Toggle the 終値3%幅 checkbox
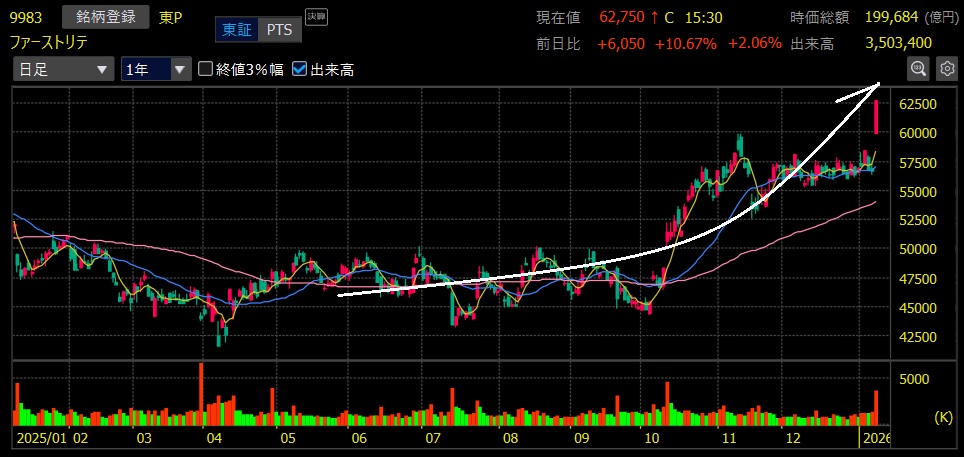The height and width of the screenshot is (457, 964). (206, 70)
